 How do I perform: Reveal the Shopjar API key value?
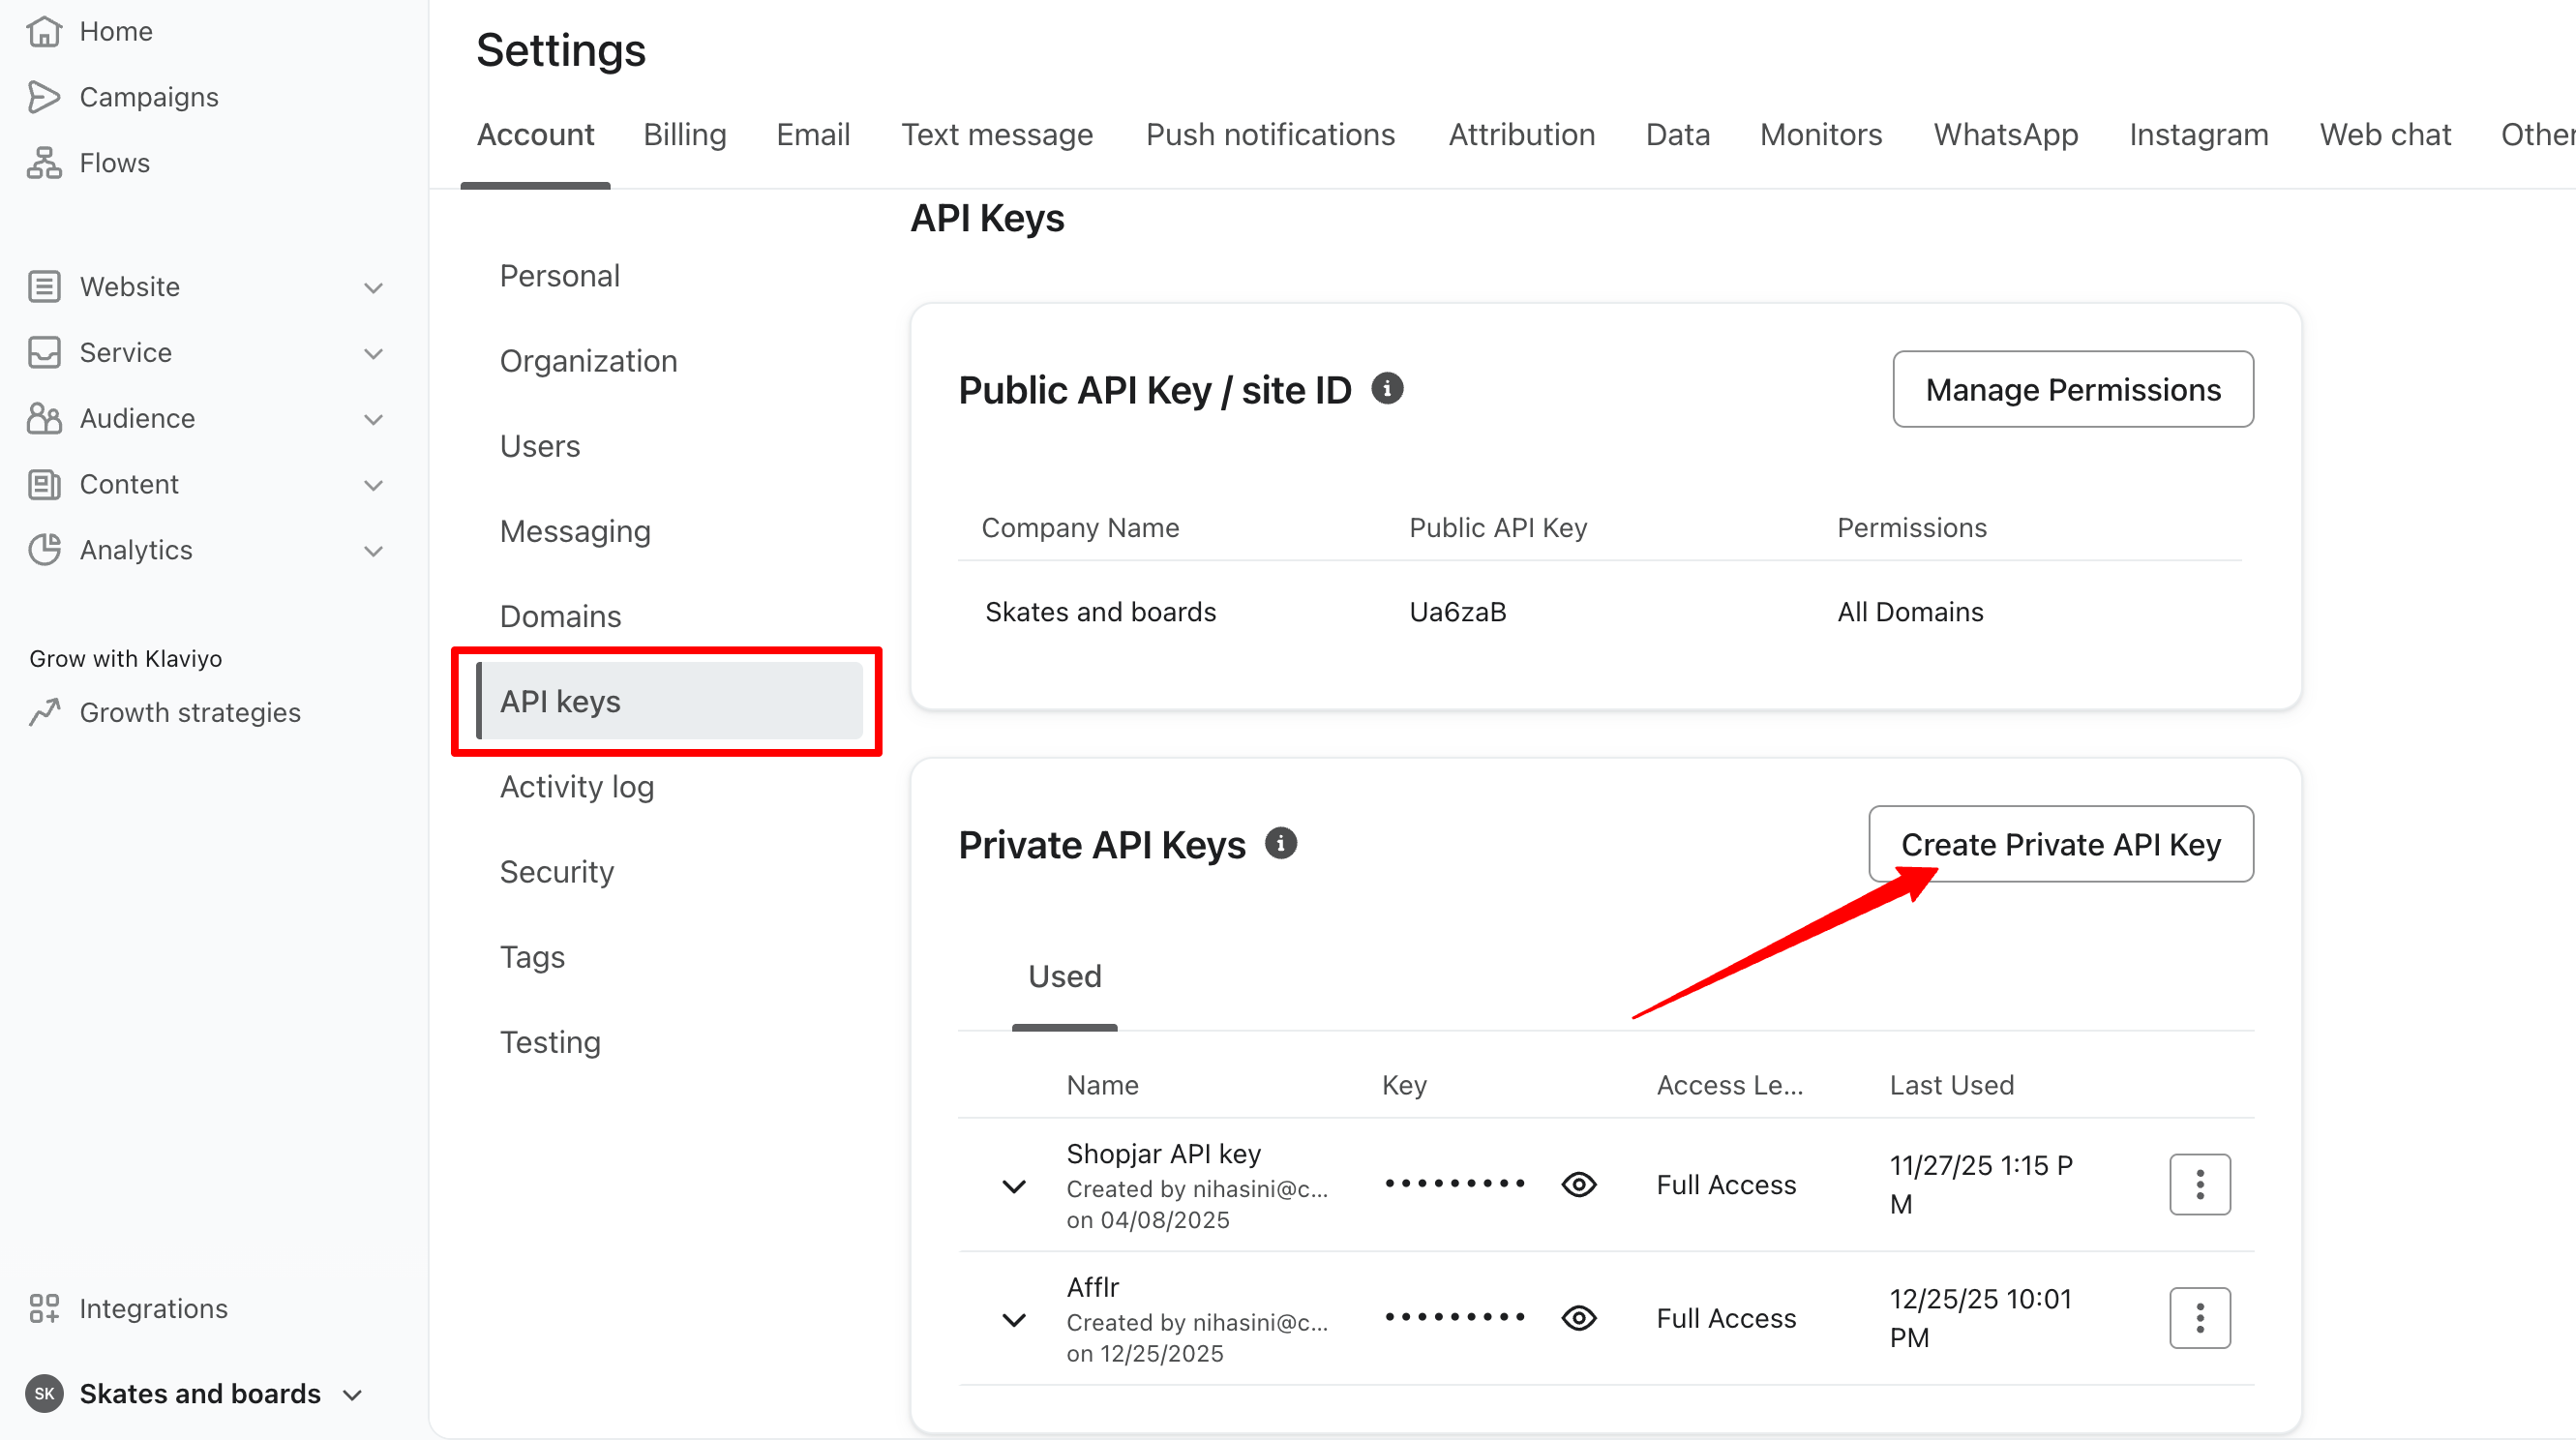(1579, 1185)
